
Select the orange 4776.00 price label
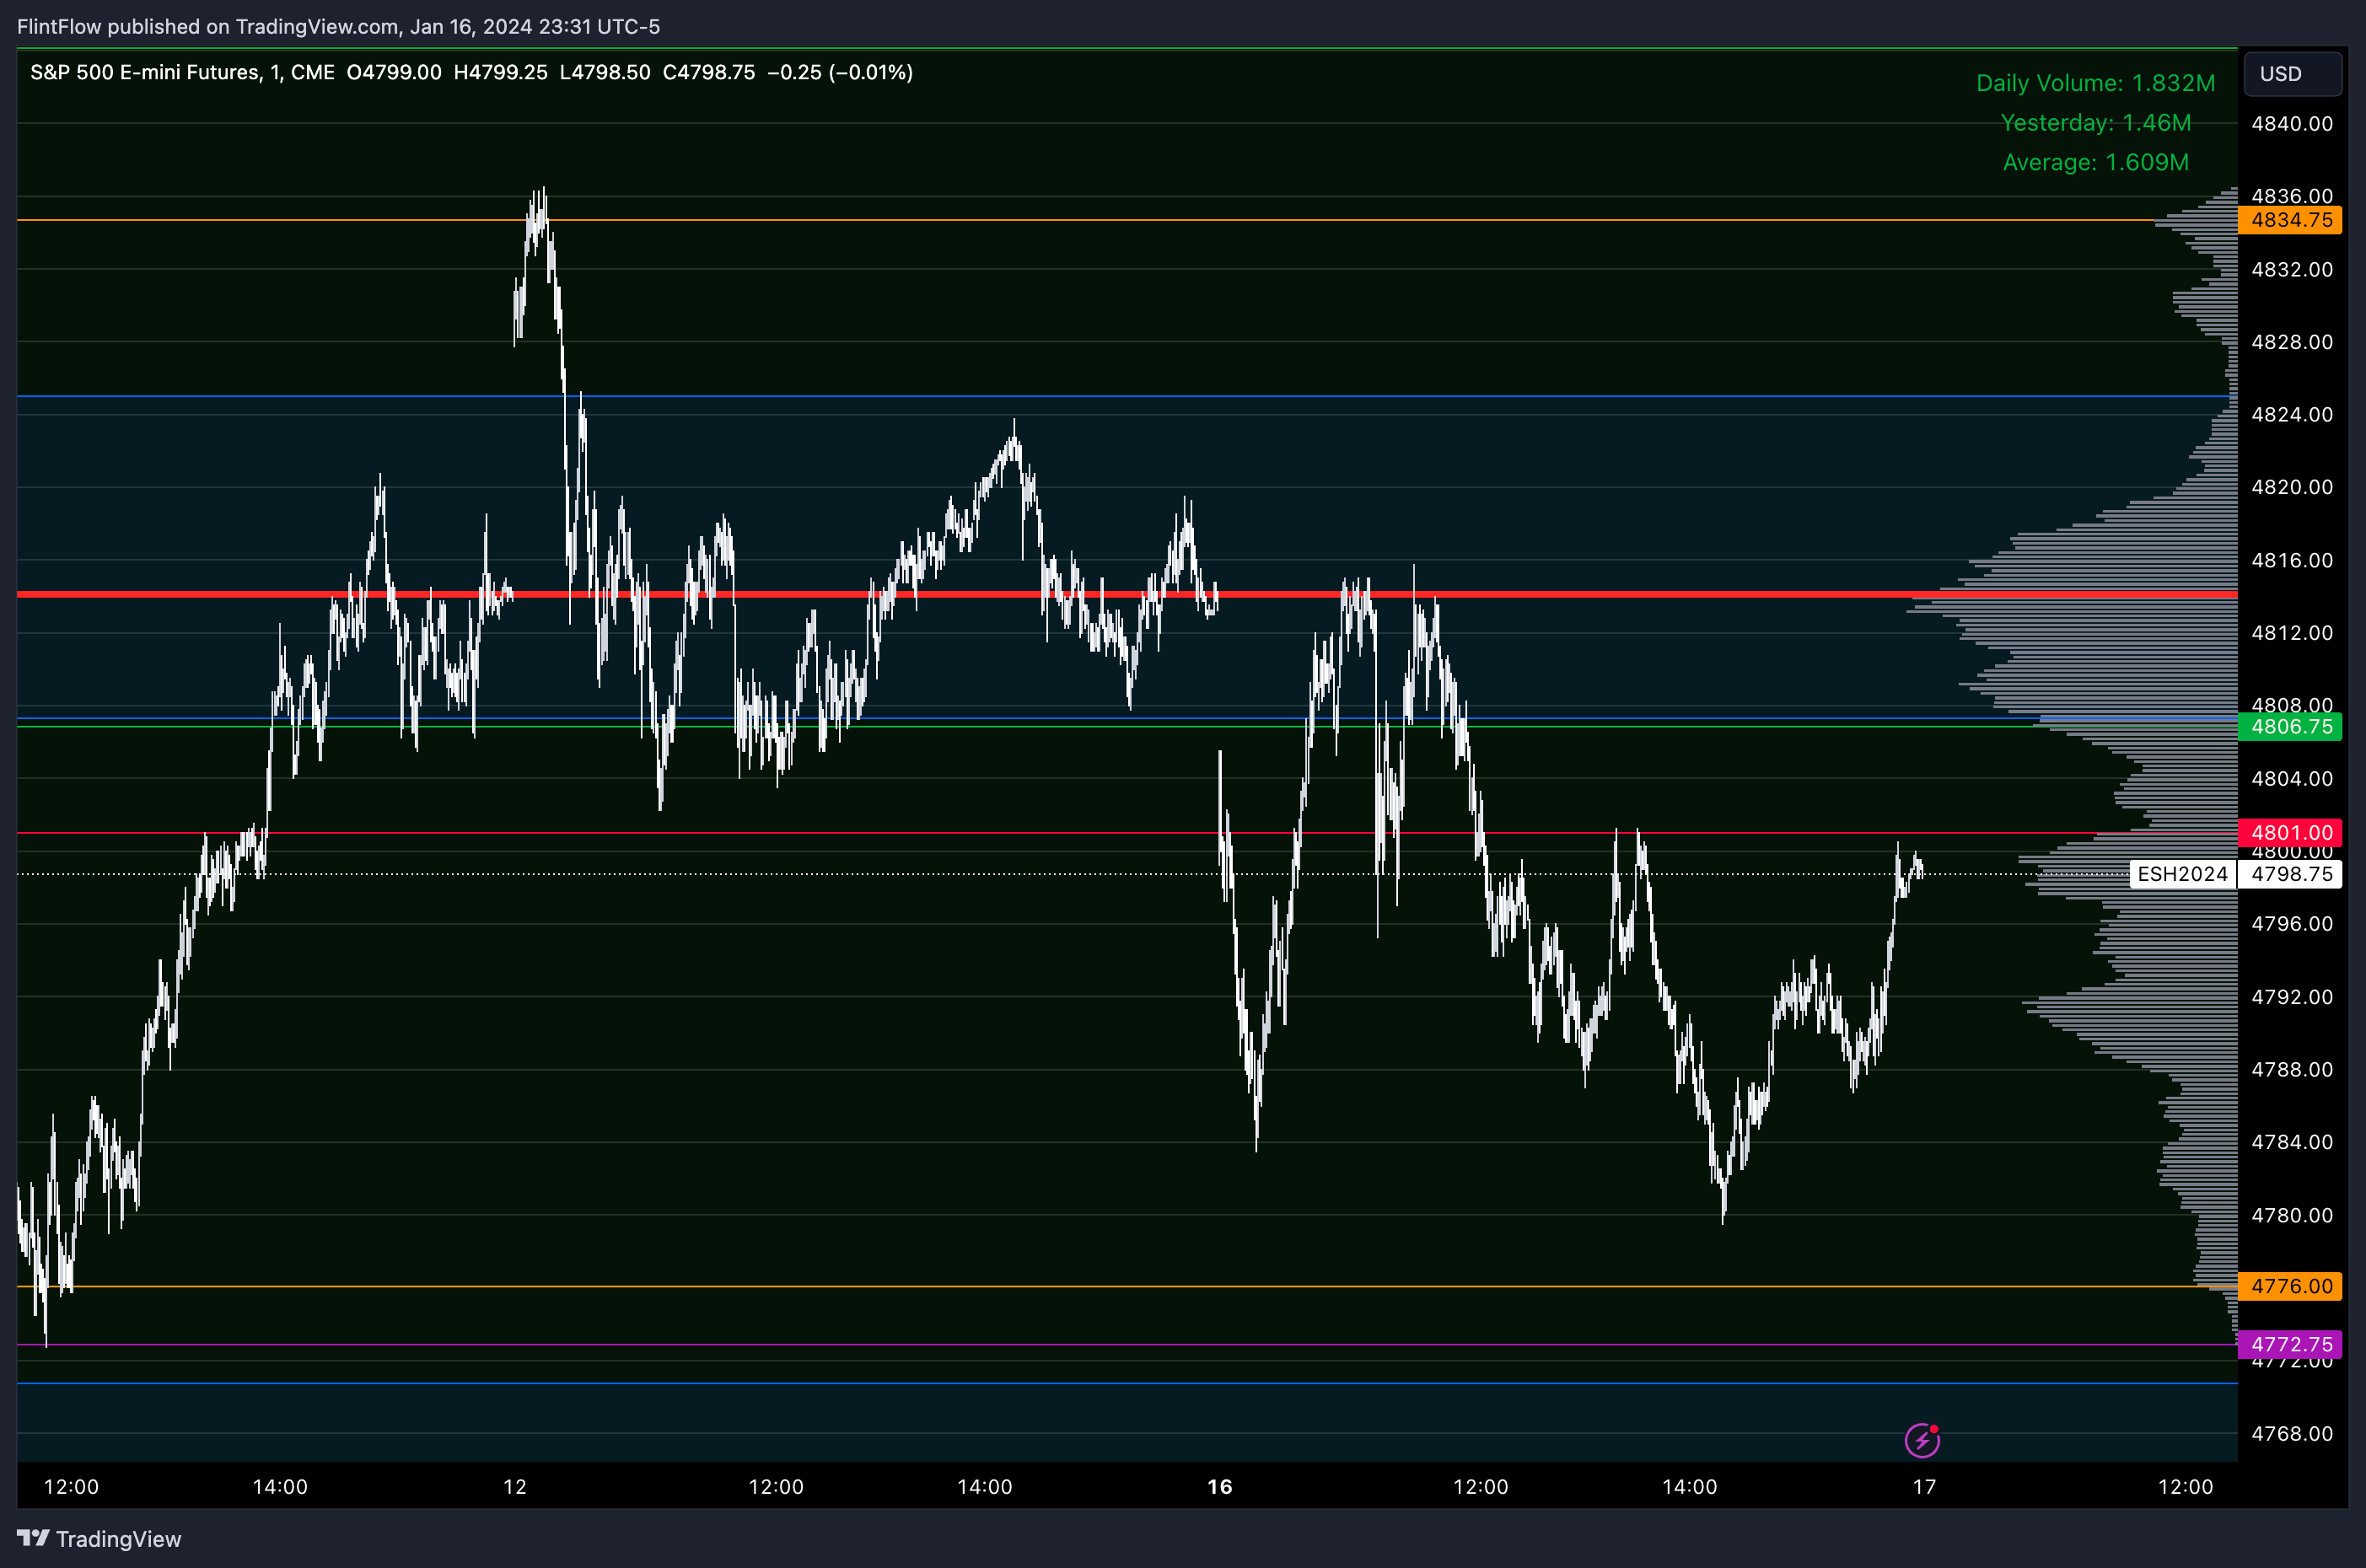(2290, 1286)
